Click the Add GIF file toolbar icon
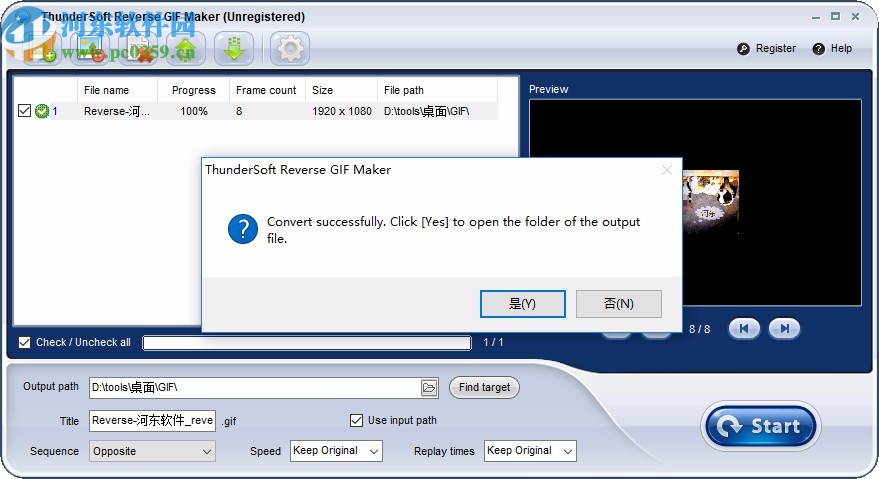 (x=40, y=48)
